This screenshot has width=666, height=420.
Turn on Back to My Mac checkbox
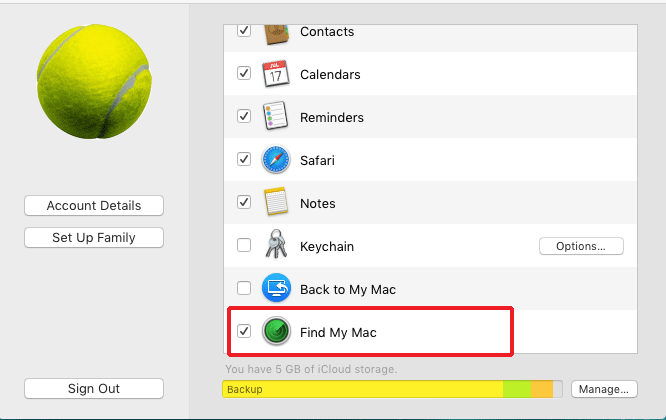tap(244, 289)
